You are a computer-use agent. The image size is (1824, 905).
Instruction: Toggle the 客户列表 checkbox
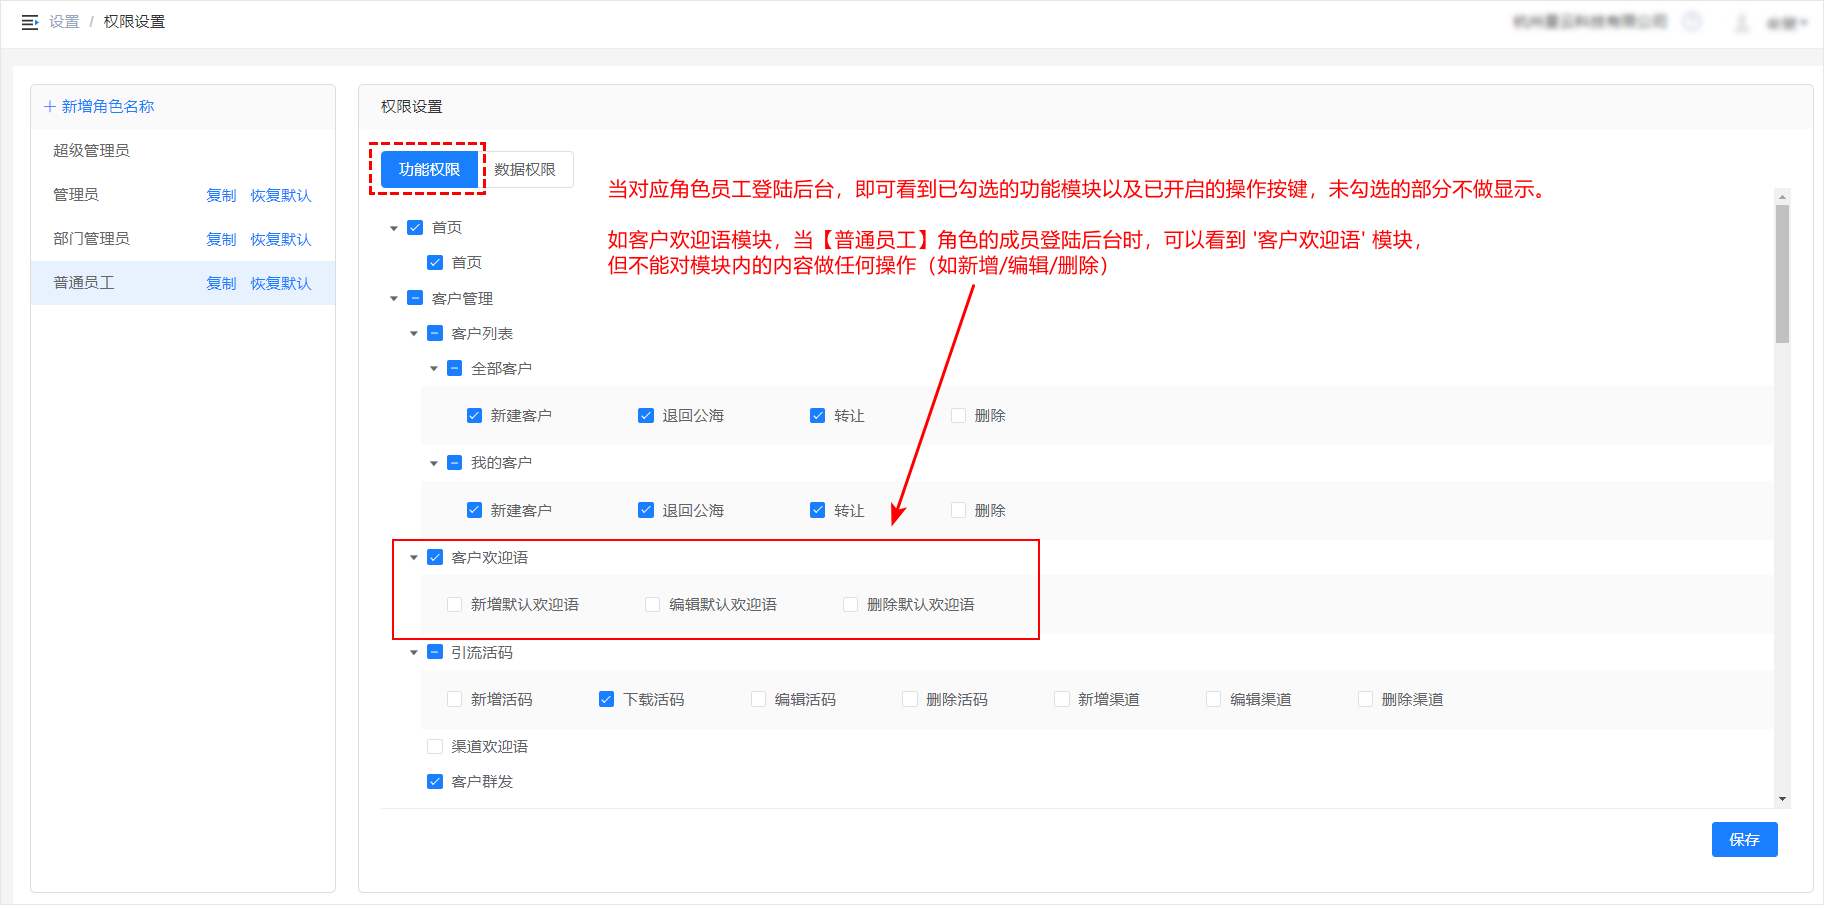click(x=435, y=334)
